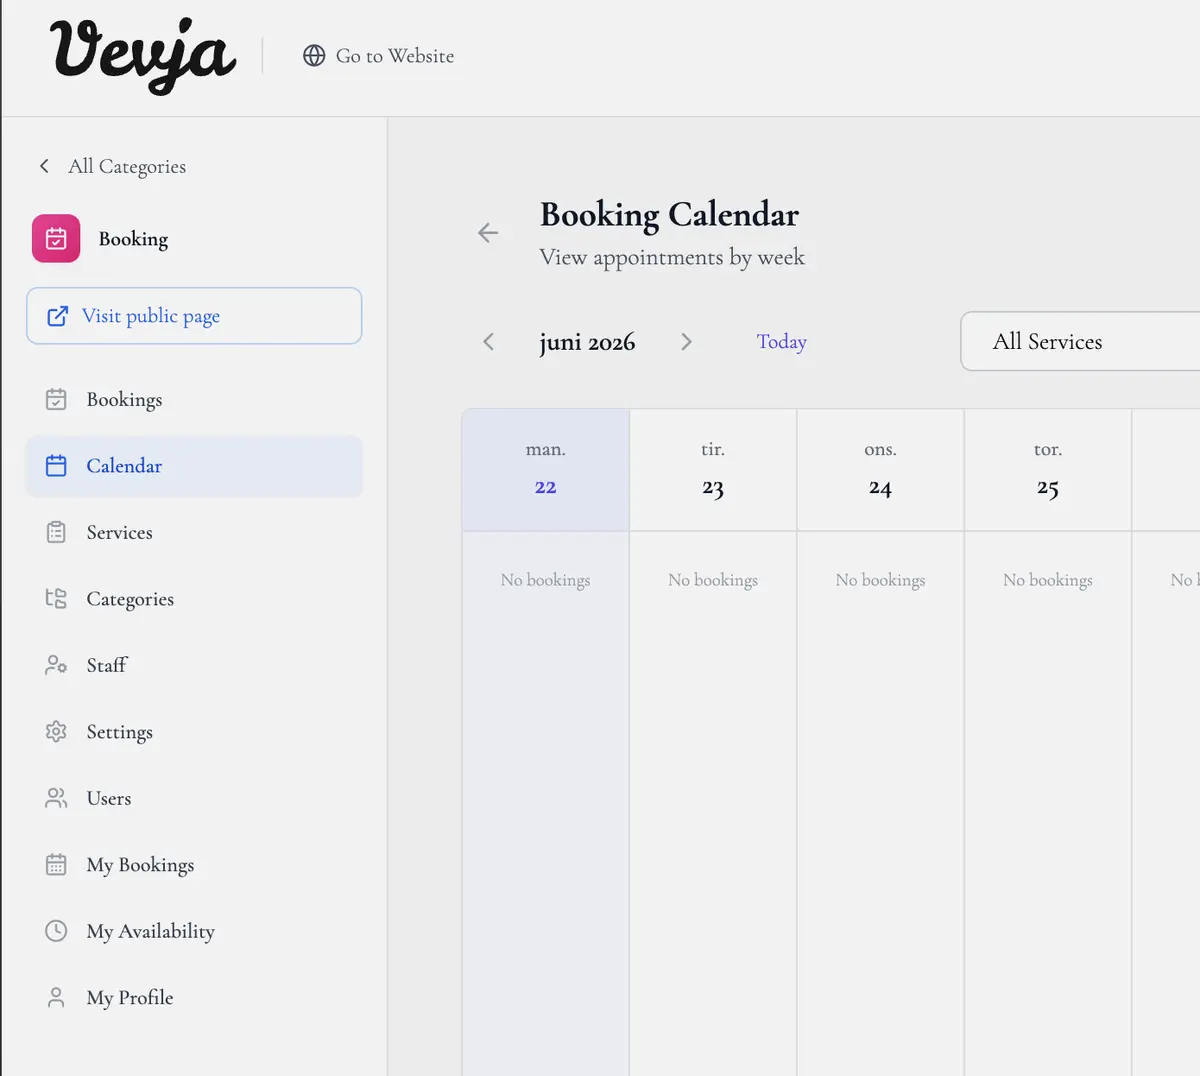This screenshot has height=1076, width=1200.
Task: Click the globe icon beside Go to Website
Action: tap(314, 56)
